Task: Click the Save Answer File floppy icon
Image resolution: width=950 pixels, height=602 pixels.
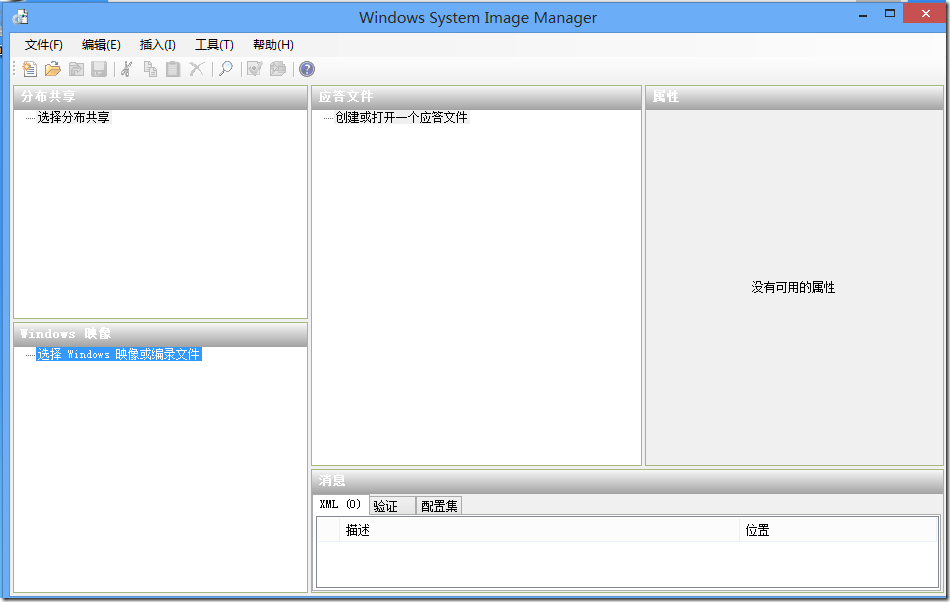Action: point(99,69)
